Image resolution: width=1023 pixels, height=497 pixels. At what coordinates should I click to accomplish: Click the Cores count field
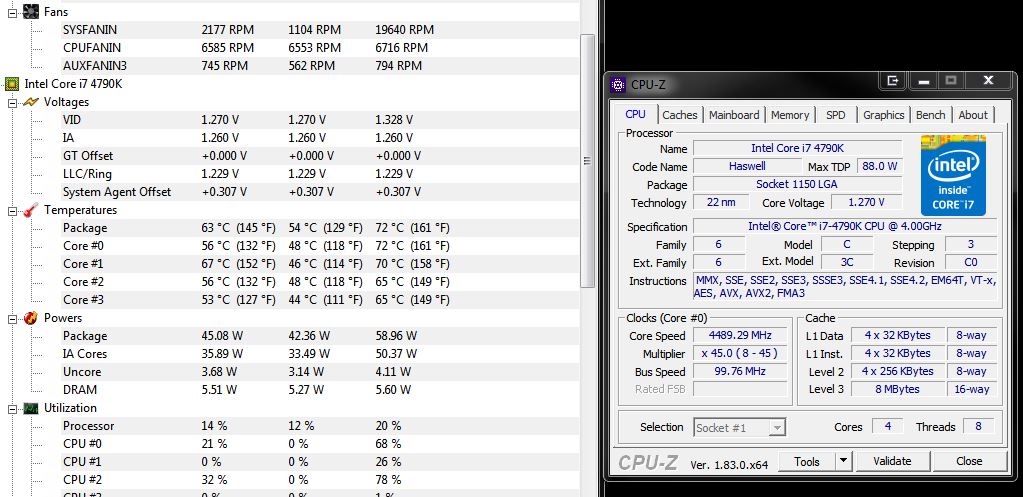click(887, 427)
